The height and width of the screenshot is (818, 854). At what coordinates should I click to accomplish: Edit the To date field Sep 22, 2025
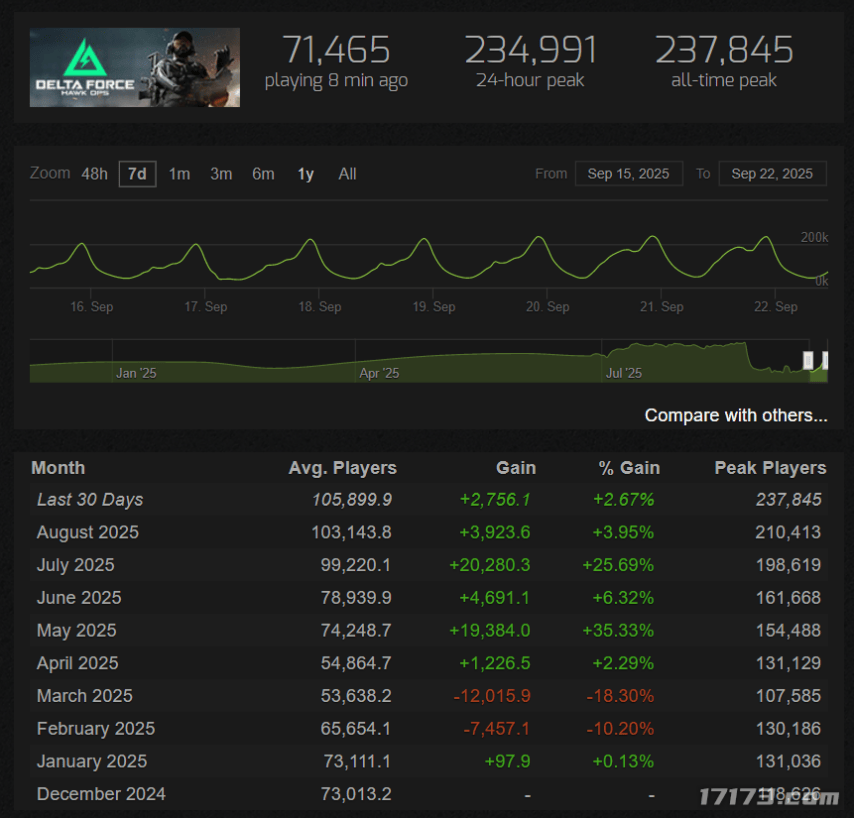pos(772,174)
